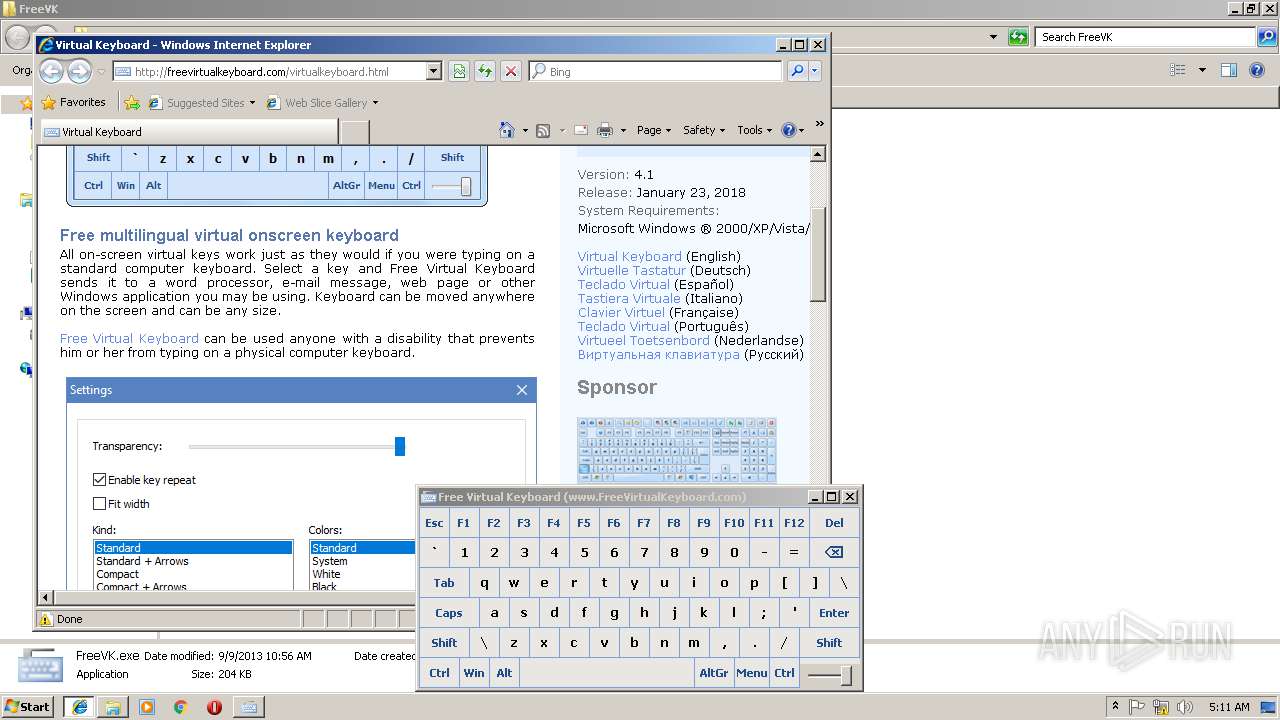This screenshot has height=720, width=1280.
Task: Select Standard + Arrows in Kind list
Action: coord(142,561)
